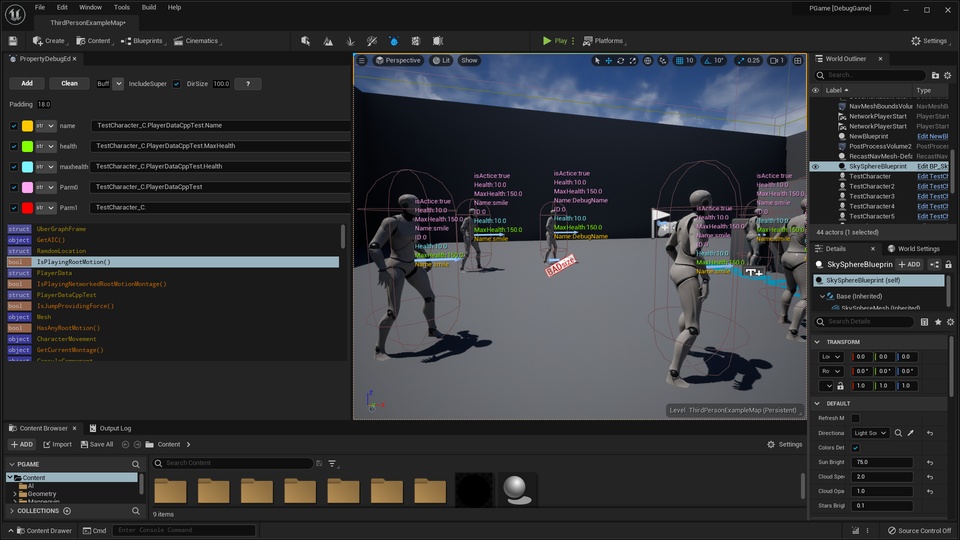This screenshot has height=540, width=960.
Task: Open viewport options hamburger menu
Action: click(364, 60)
